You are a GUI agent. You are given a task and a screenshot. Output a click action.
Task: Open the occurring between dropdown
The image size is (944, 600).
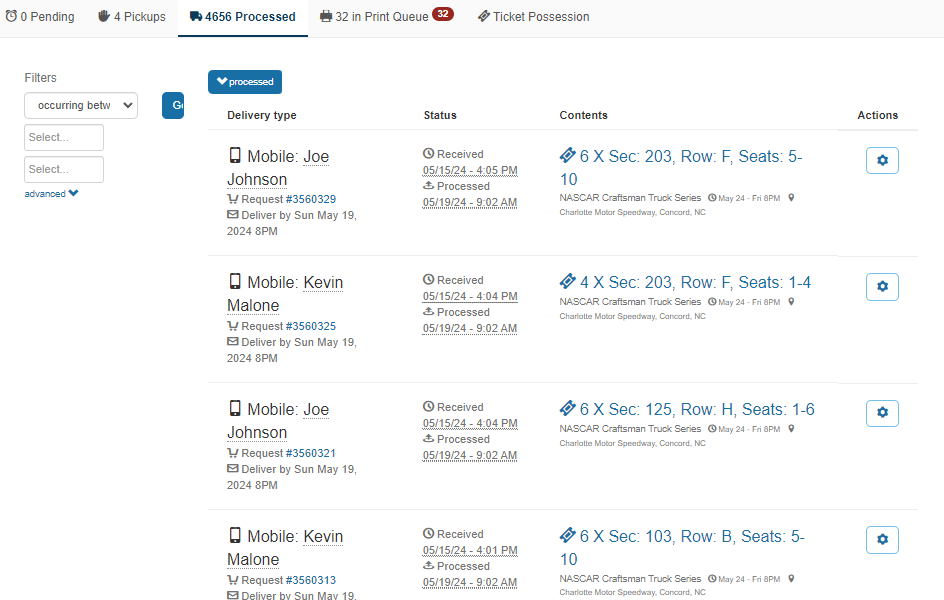[x=81, y=105]
